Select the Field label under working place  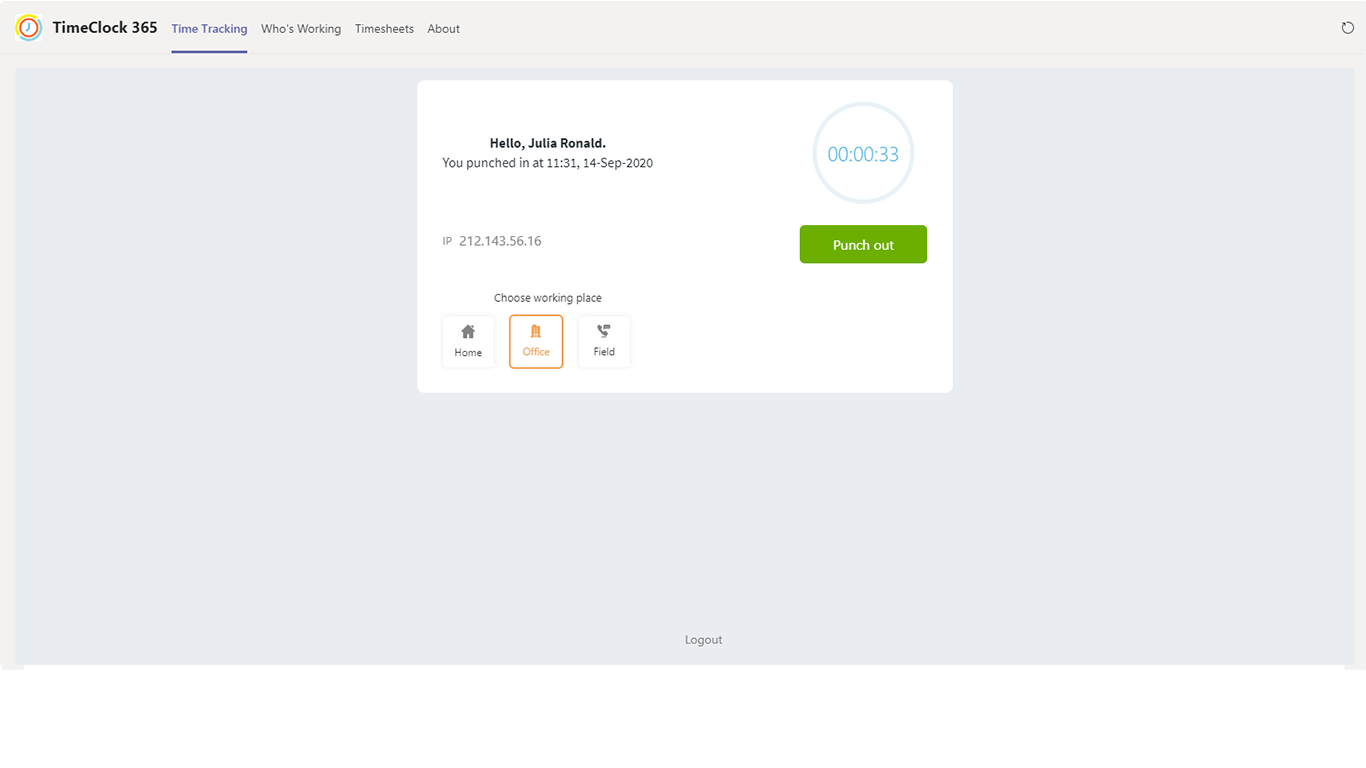pyautogui.click(x=604, y=352)
